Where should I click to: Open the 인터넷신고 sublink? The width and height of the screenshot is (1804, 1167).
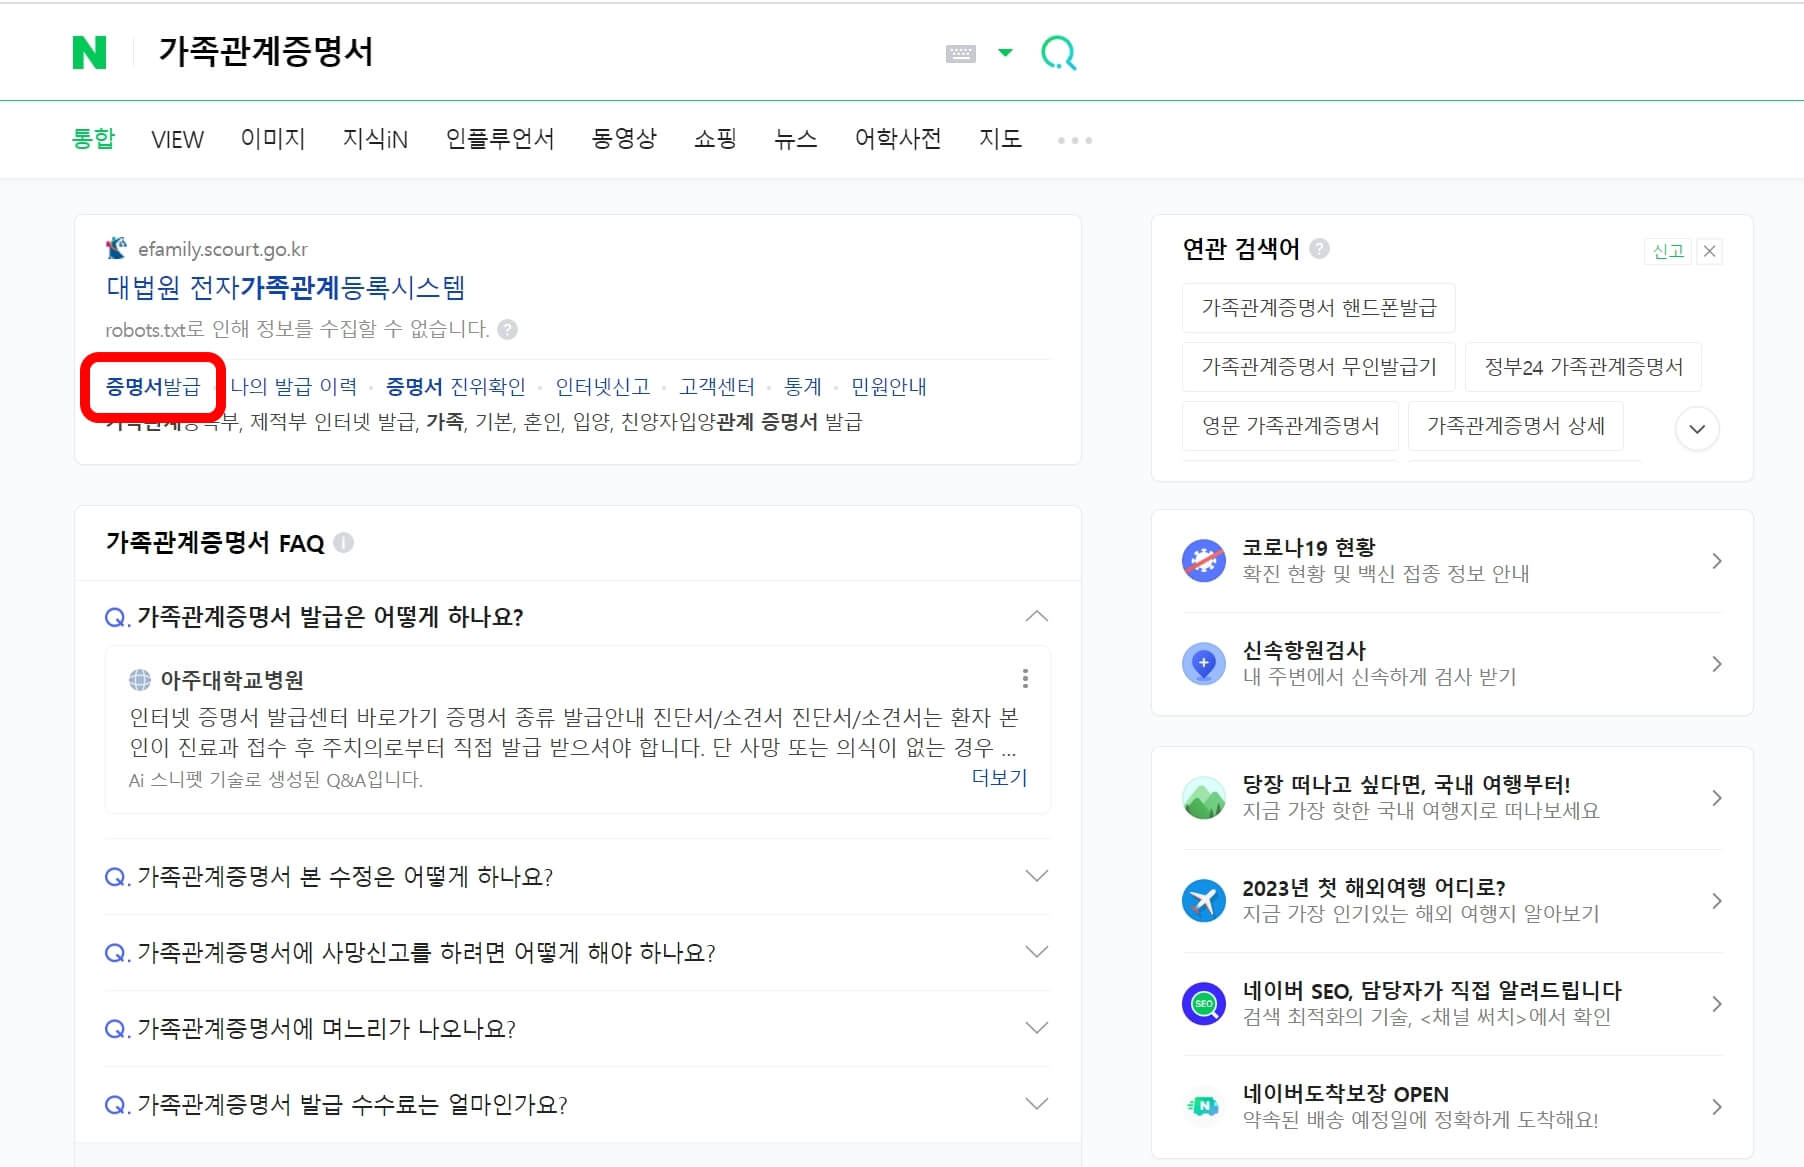[x=603, y=386]
